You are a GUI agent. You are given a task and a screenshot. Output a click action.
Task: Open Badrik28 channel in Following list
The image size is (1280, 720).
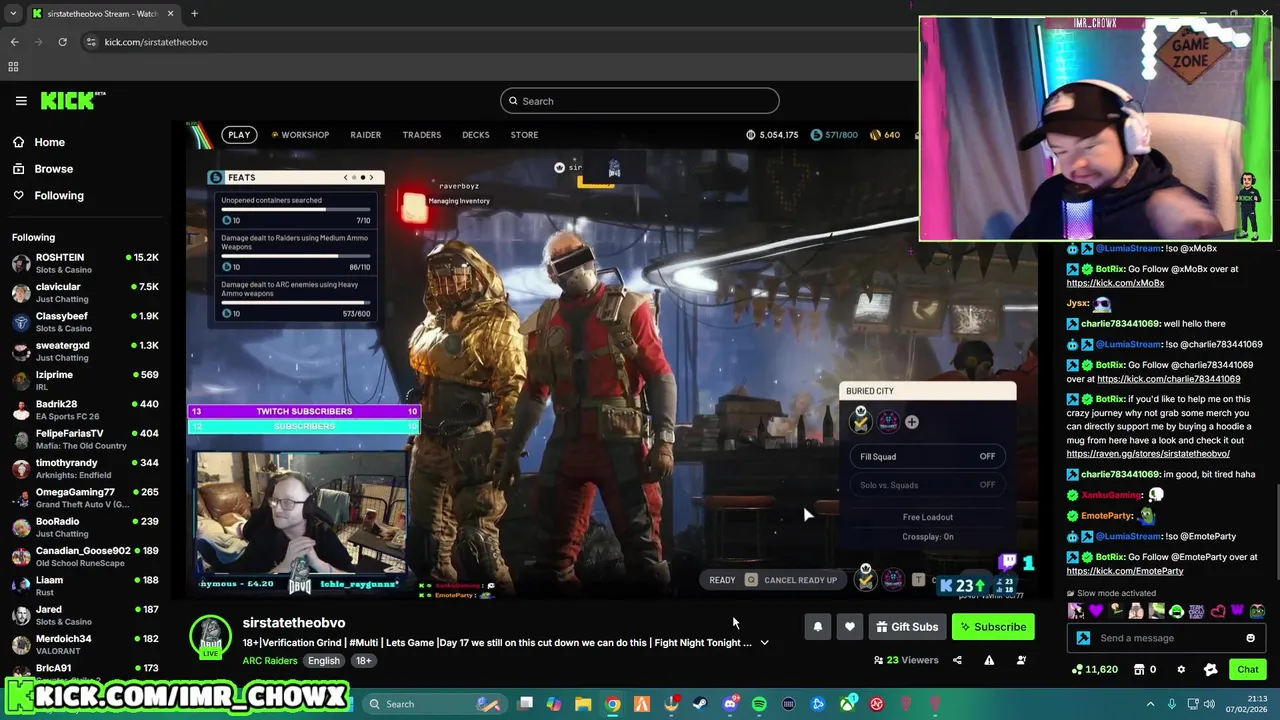click(x=85, y=410)
